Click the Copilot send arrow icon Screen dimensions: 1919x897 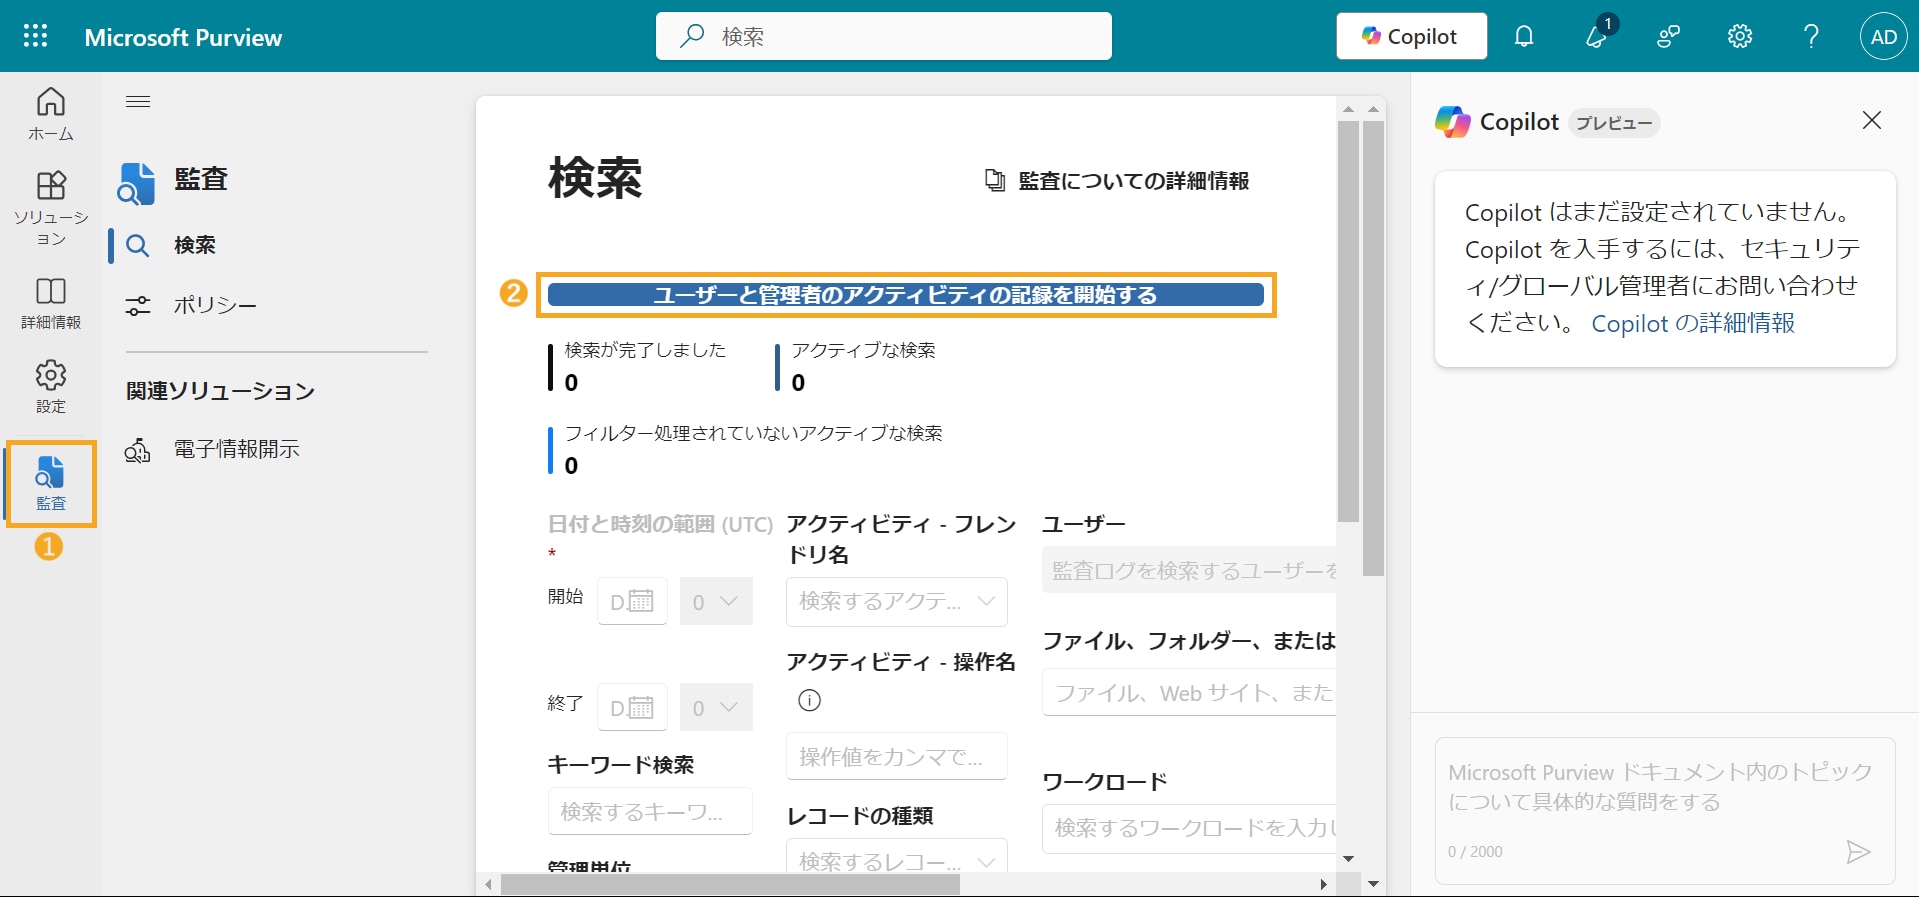click(x=1858, y=852)
